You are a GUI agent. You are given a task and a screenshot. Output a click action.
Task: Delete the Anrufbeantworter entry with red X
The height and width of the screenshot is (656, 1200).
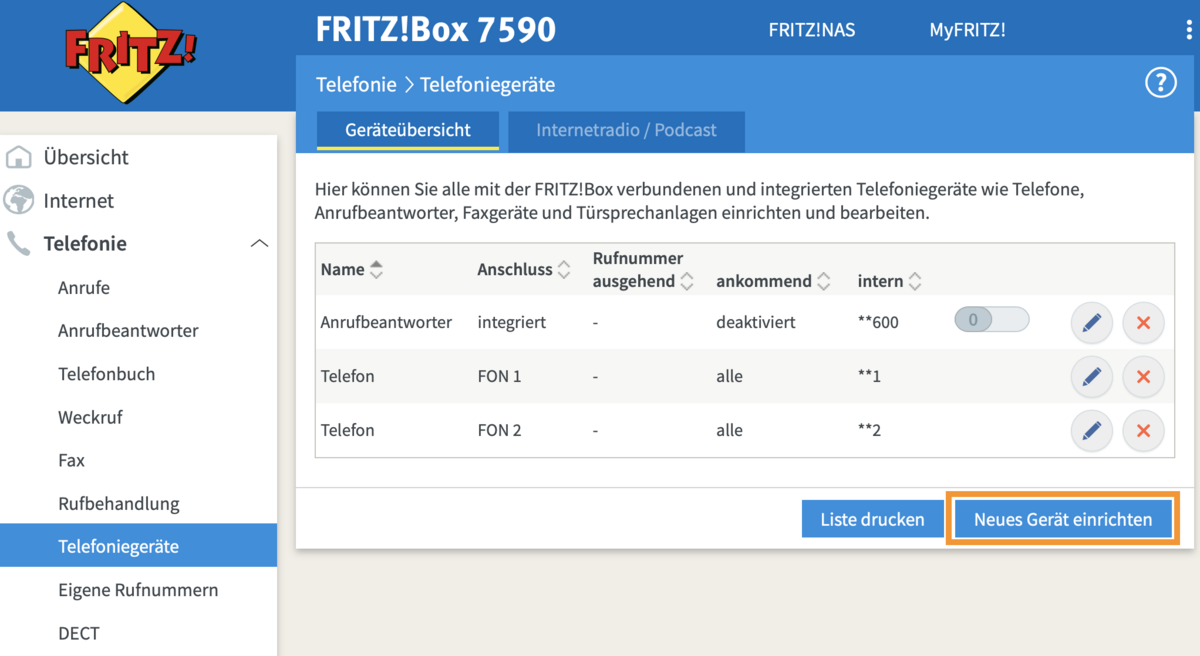point(1143,323)
